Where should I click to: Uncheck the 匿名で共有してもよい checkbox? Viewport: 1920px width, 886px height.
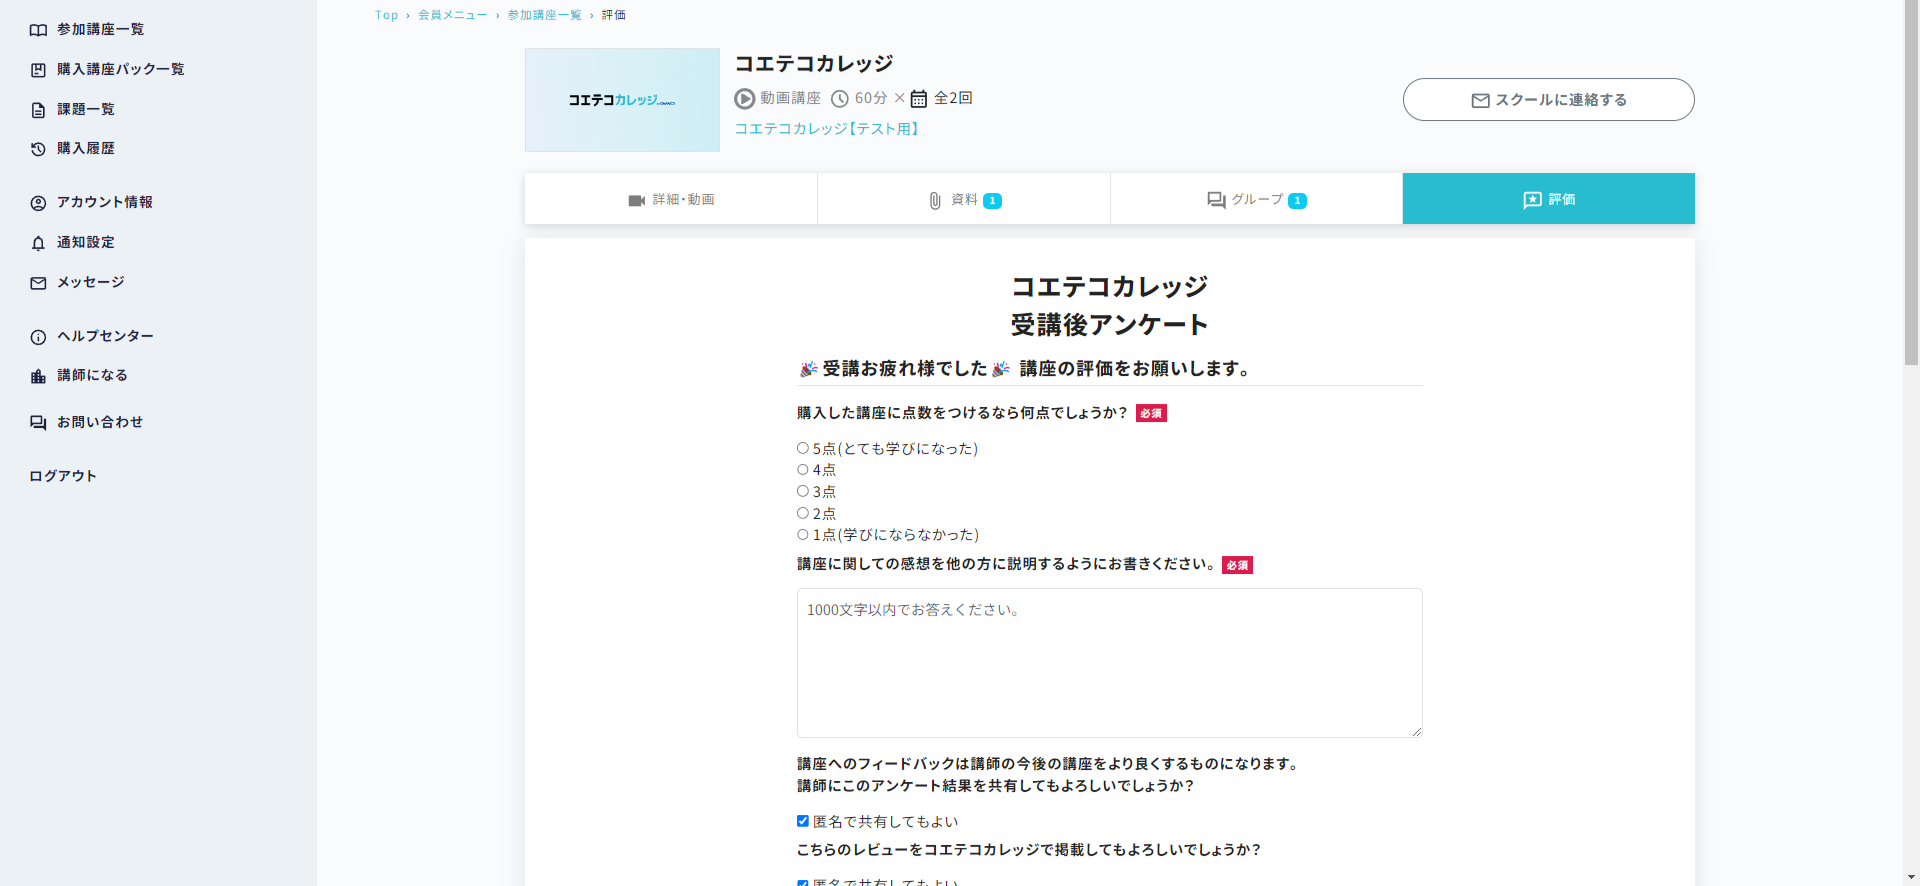tap(803, 821)
